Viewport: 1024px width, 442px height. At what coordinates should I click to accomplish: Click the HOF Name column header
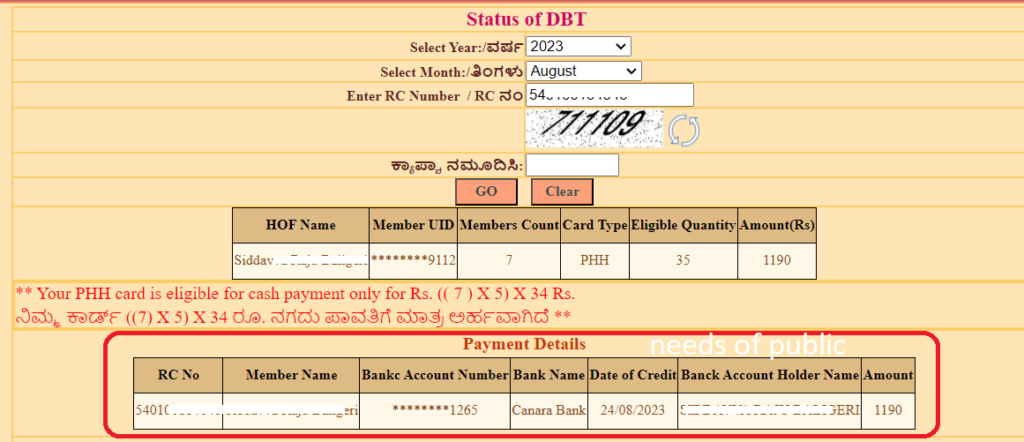(300, 225)
